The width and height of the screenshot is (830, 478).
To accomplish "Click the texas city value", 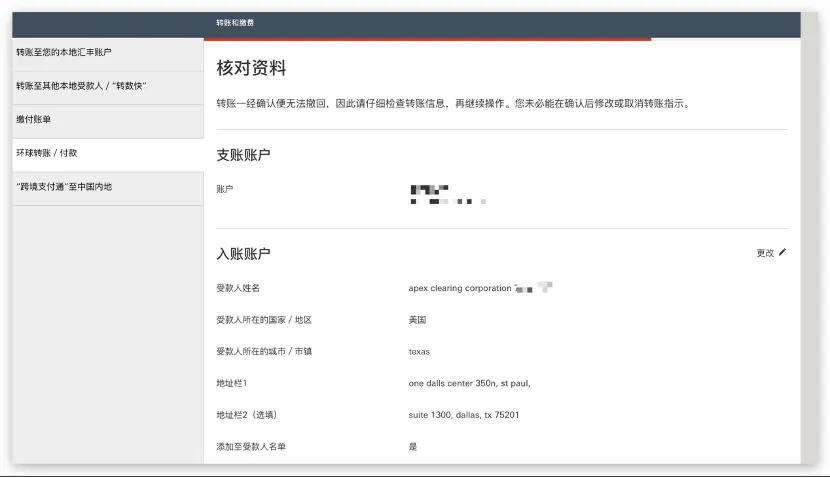I will click(x=419, y=351).
